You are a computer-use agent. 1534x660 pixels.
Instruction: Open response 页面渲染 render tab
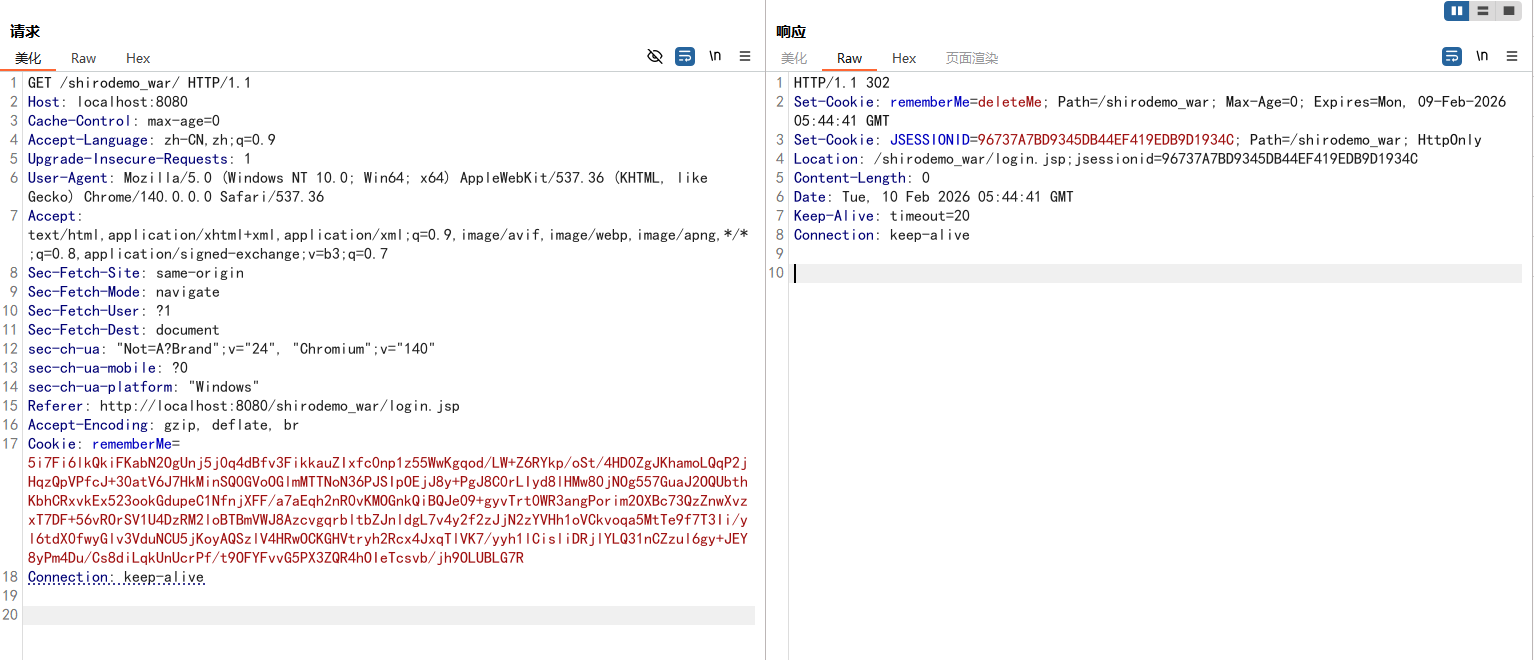point(972,59)
